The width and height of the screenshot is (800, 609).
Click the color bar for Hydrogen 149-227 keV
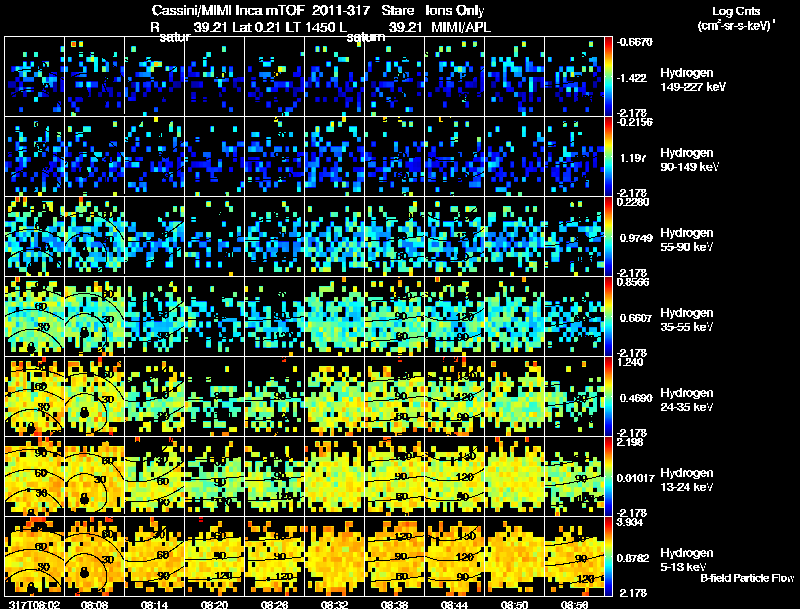[x=608, y=76]
